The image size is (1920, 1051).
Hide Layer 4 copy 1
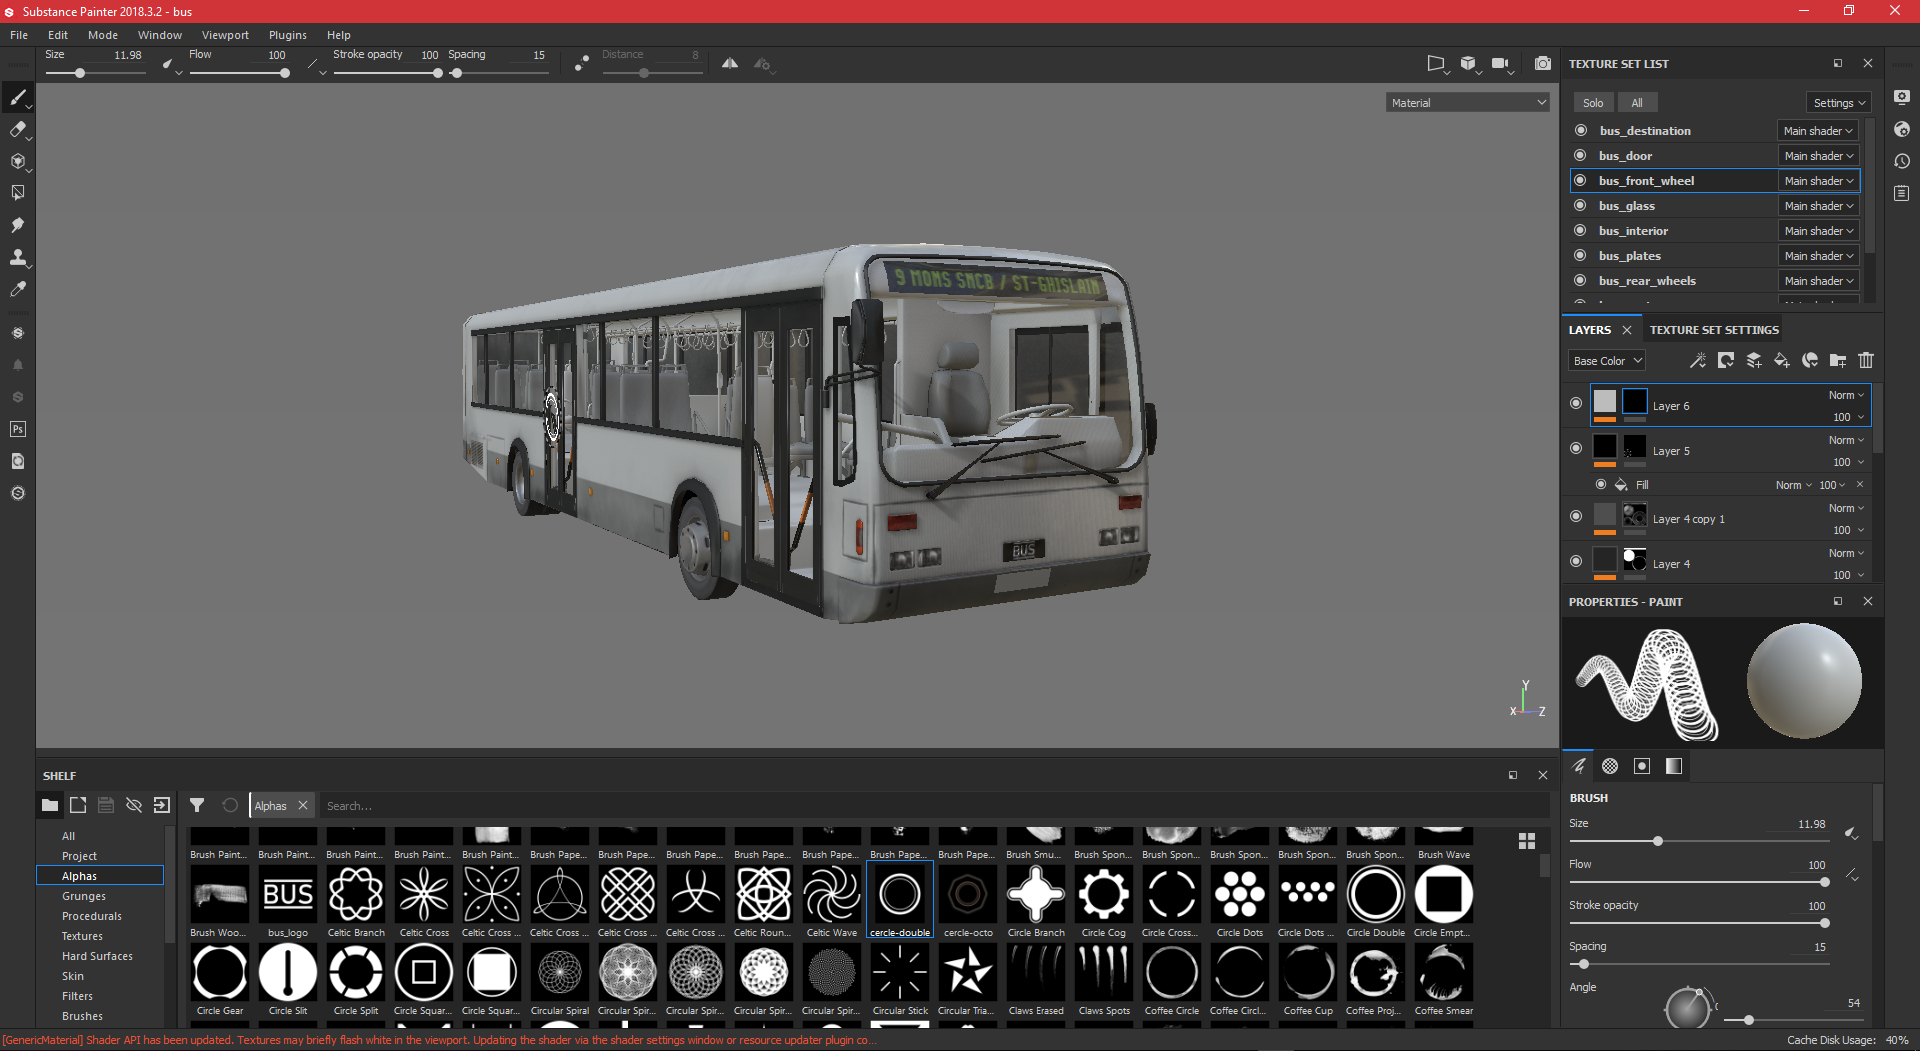pos(1576,517)
